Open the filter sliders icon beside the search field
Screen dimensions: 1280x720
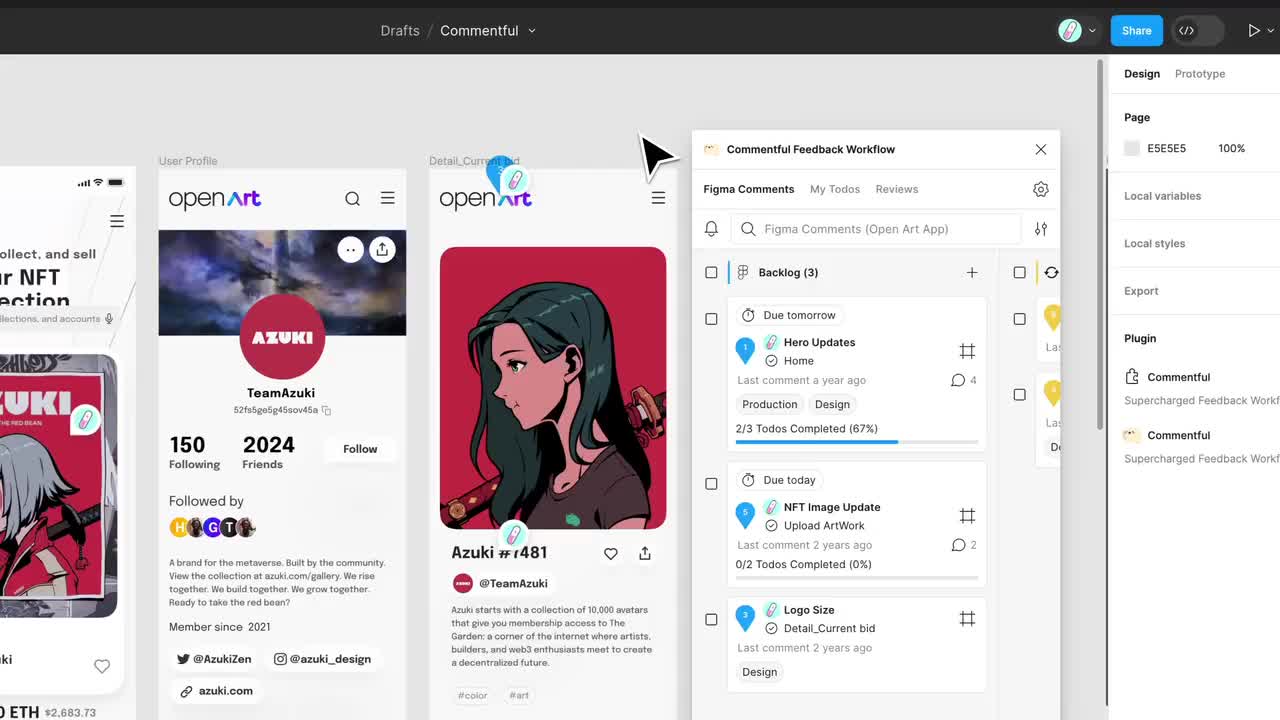[x=1040, y=229]
